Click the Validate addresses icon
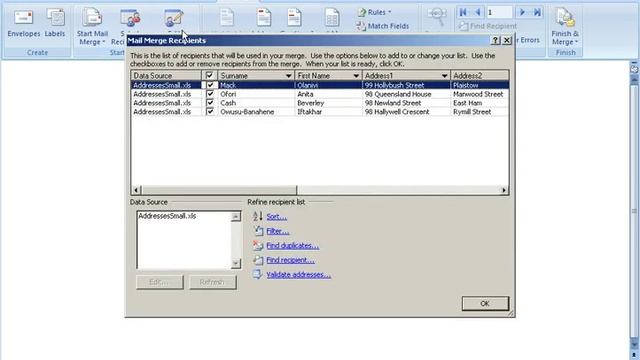The image size is (640, 360). 258,274
